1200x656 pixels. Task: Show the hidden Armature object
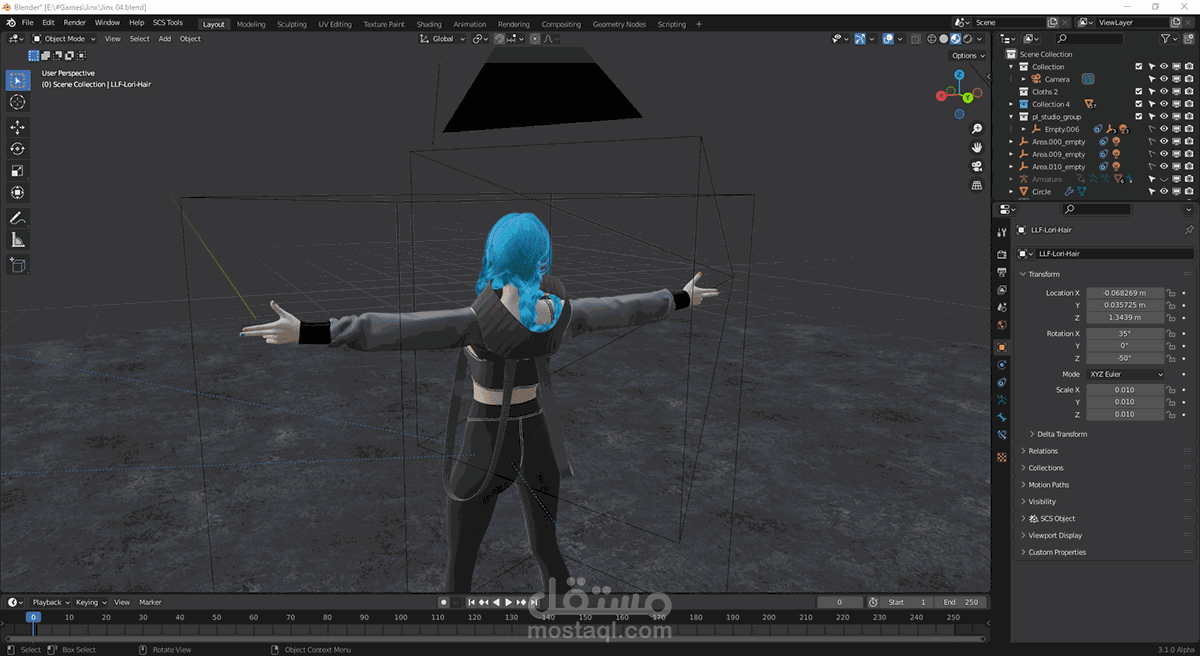[x=1164, y=179]
